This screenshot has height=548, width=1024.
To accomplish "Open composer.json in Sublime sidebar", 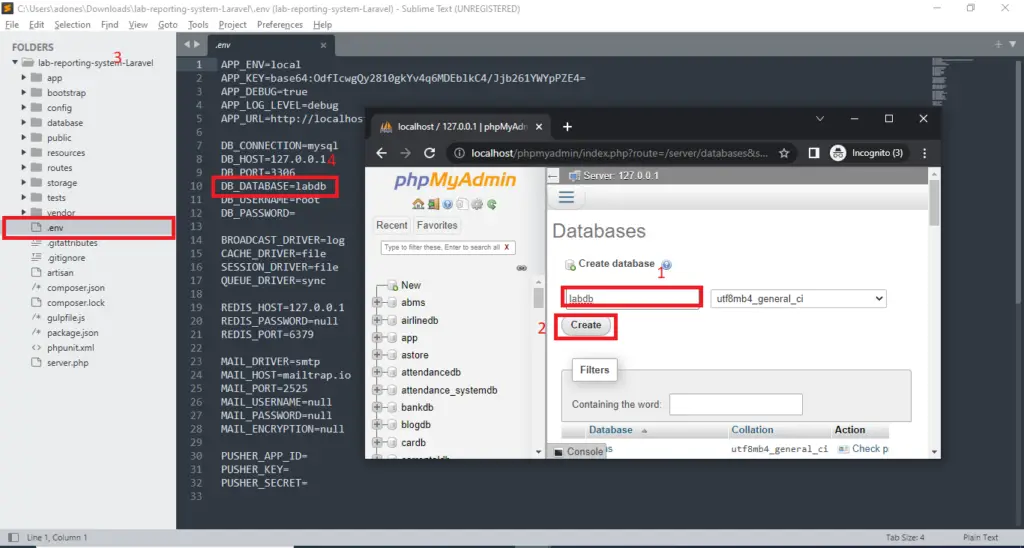I will pyautogui.click(x=76, y=288).
